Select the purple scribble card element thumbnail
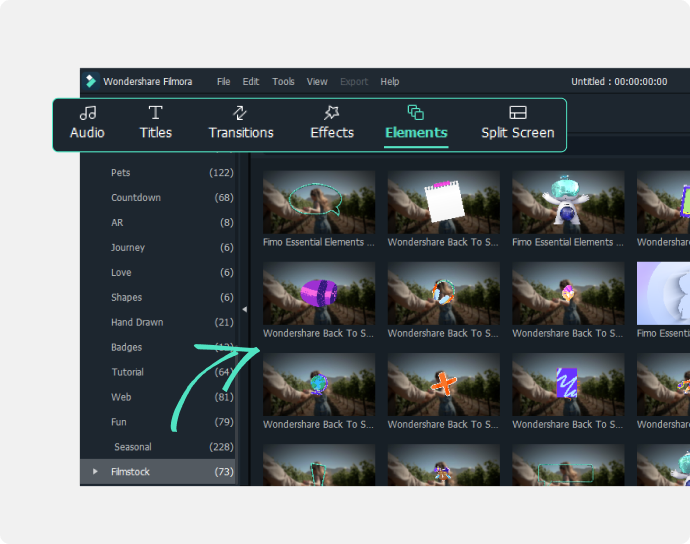 pyautogui.click(x=568, y=385)
